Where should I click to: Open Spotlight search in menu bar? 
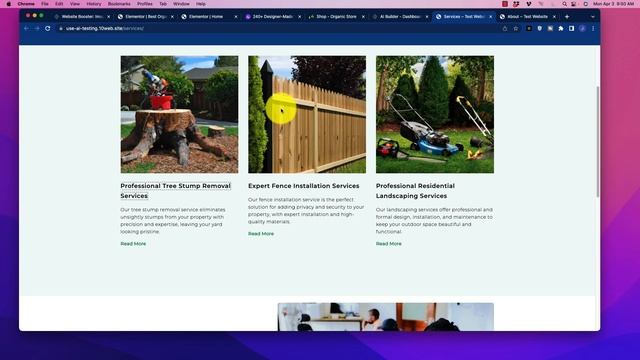pos(564,4)
